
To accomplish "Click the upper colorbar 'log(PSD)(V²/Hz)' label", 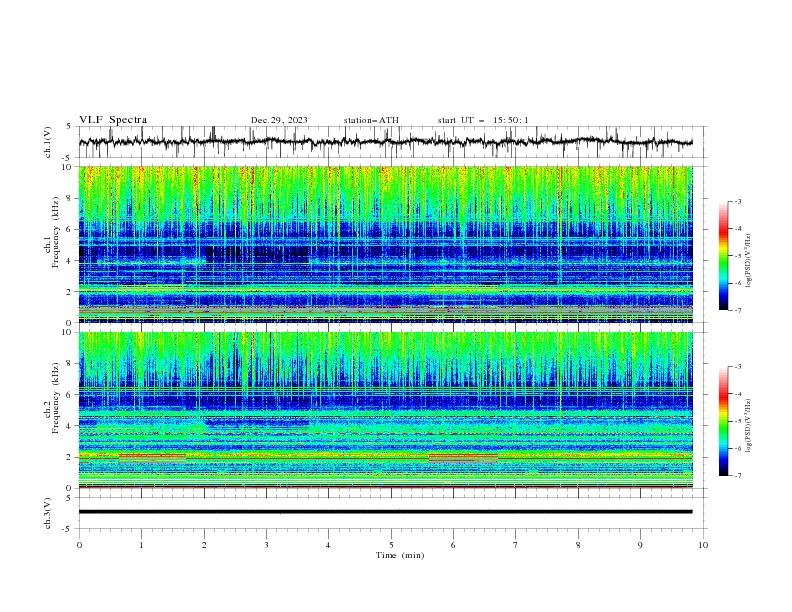I will [x=749, y=260].
